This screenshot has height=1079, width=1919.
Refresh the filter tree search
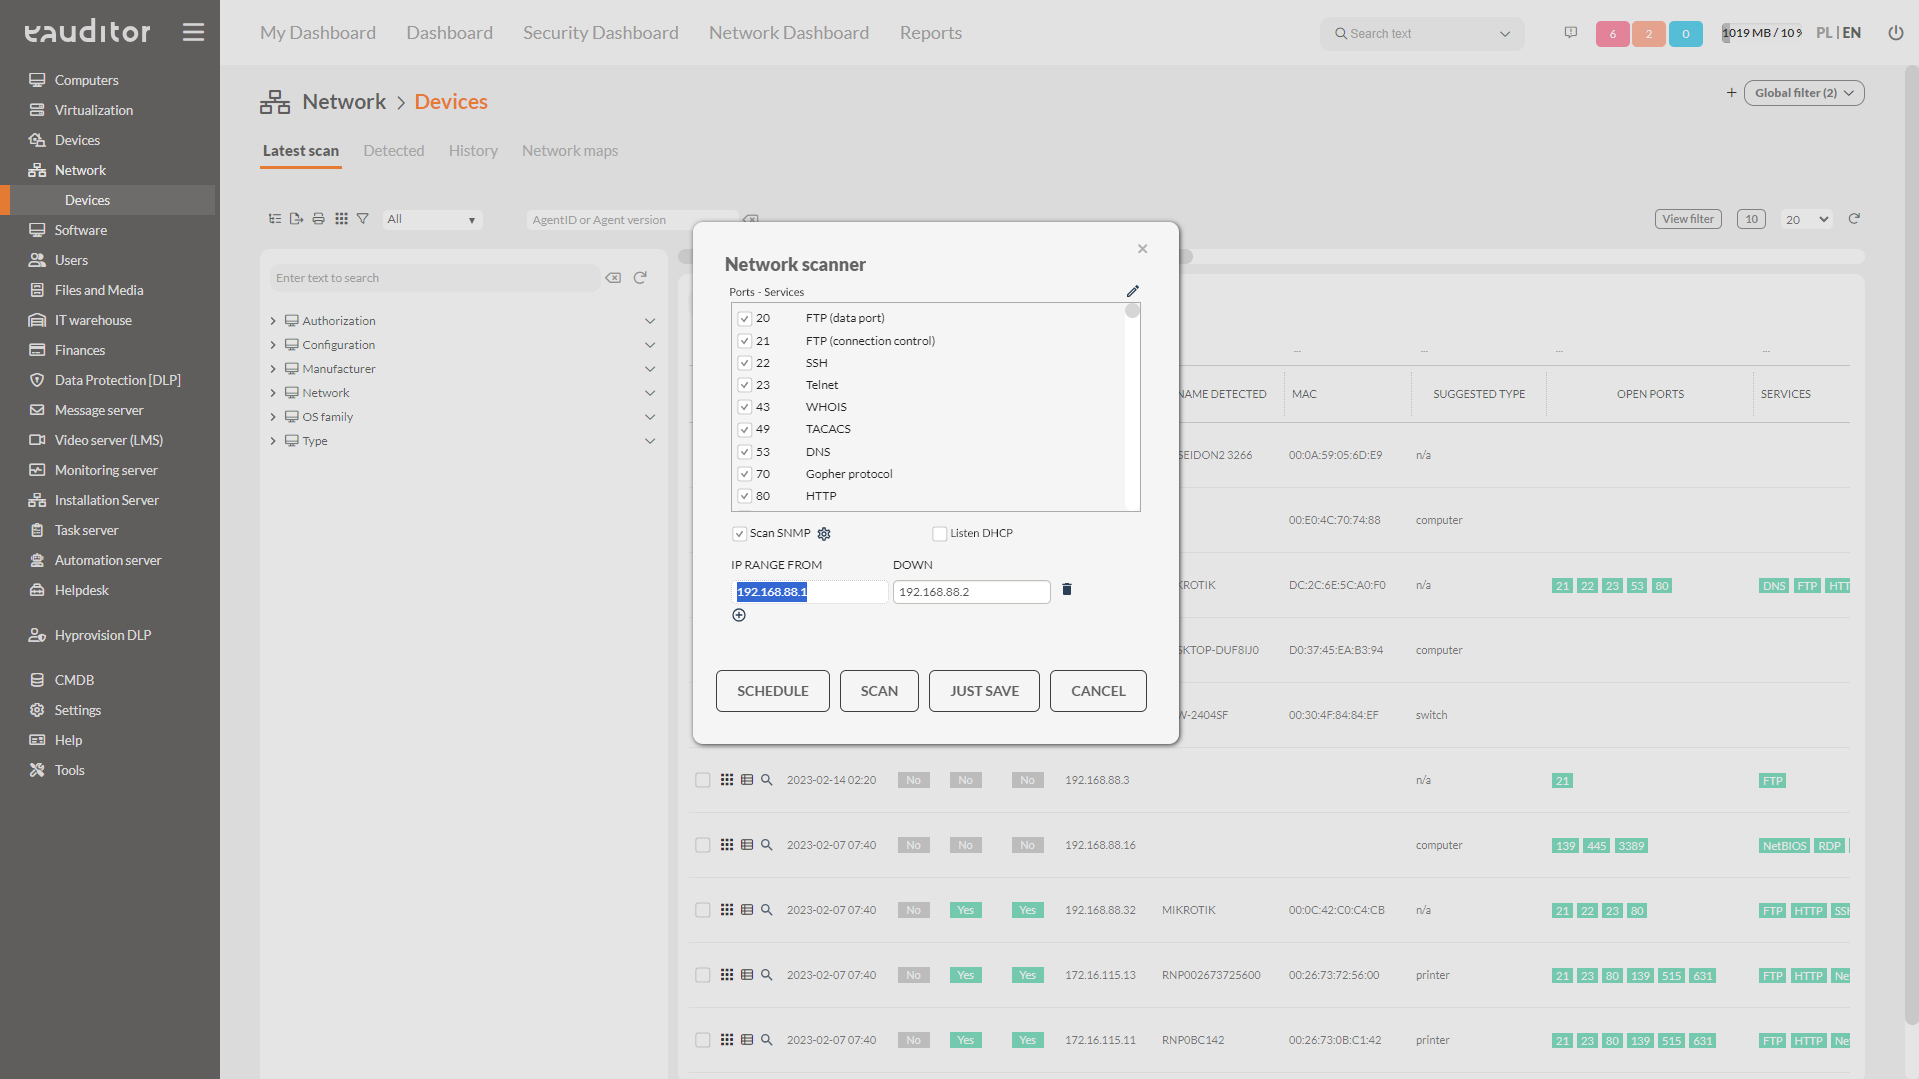(640, 278)
